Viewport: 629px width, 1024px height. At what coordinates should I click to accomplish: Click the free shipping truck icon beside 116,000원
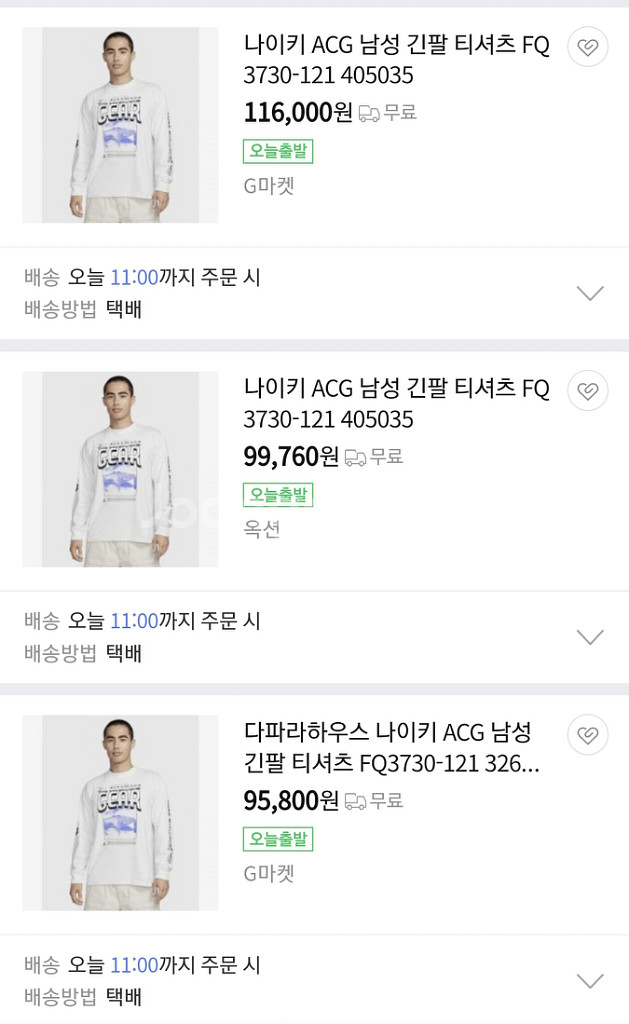pyautogui.click(x=369, y=113)
